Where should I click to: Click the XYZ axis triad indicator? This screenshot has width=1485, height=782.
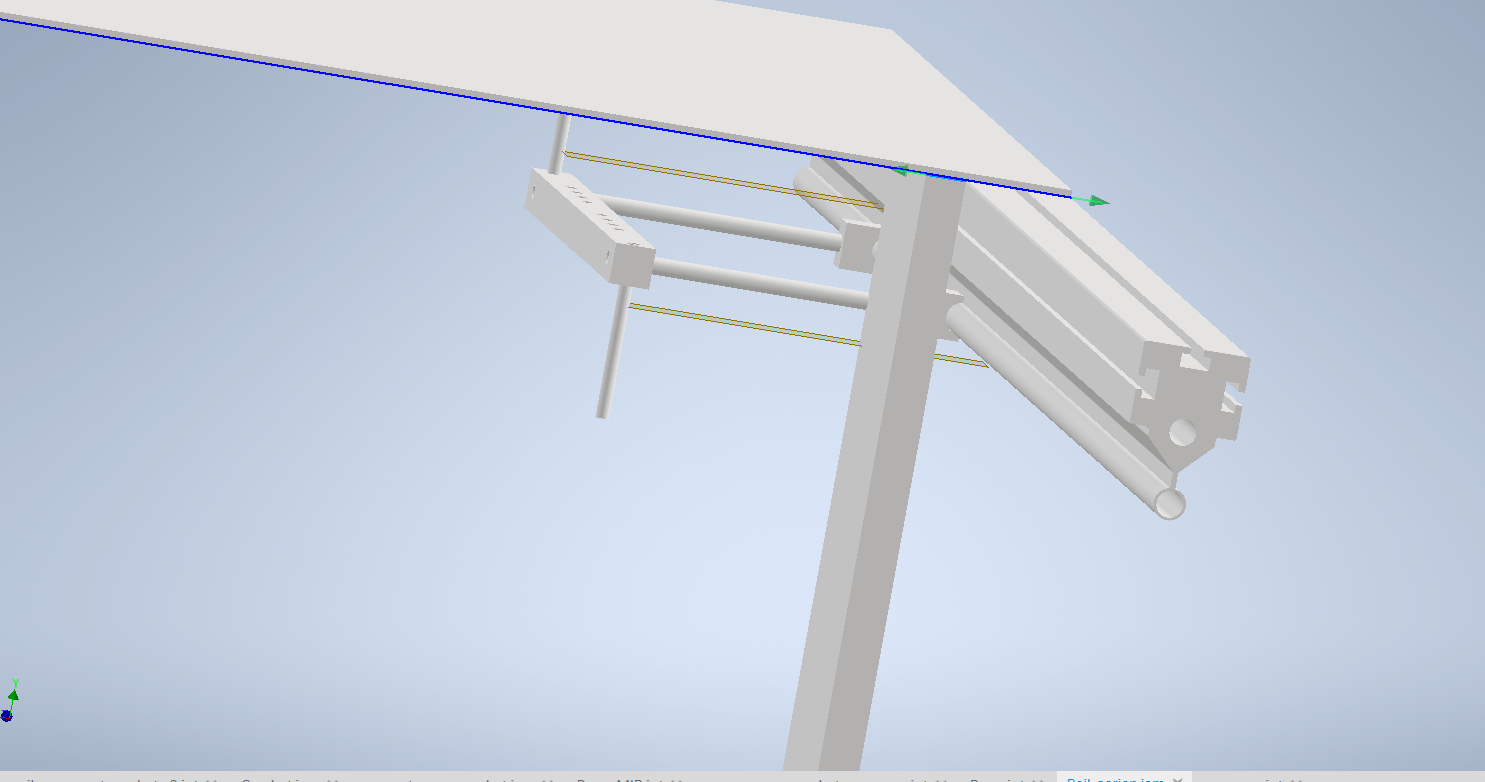point(9,701)
